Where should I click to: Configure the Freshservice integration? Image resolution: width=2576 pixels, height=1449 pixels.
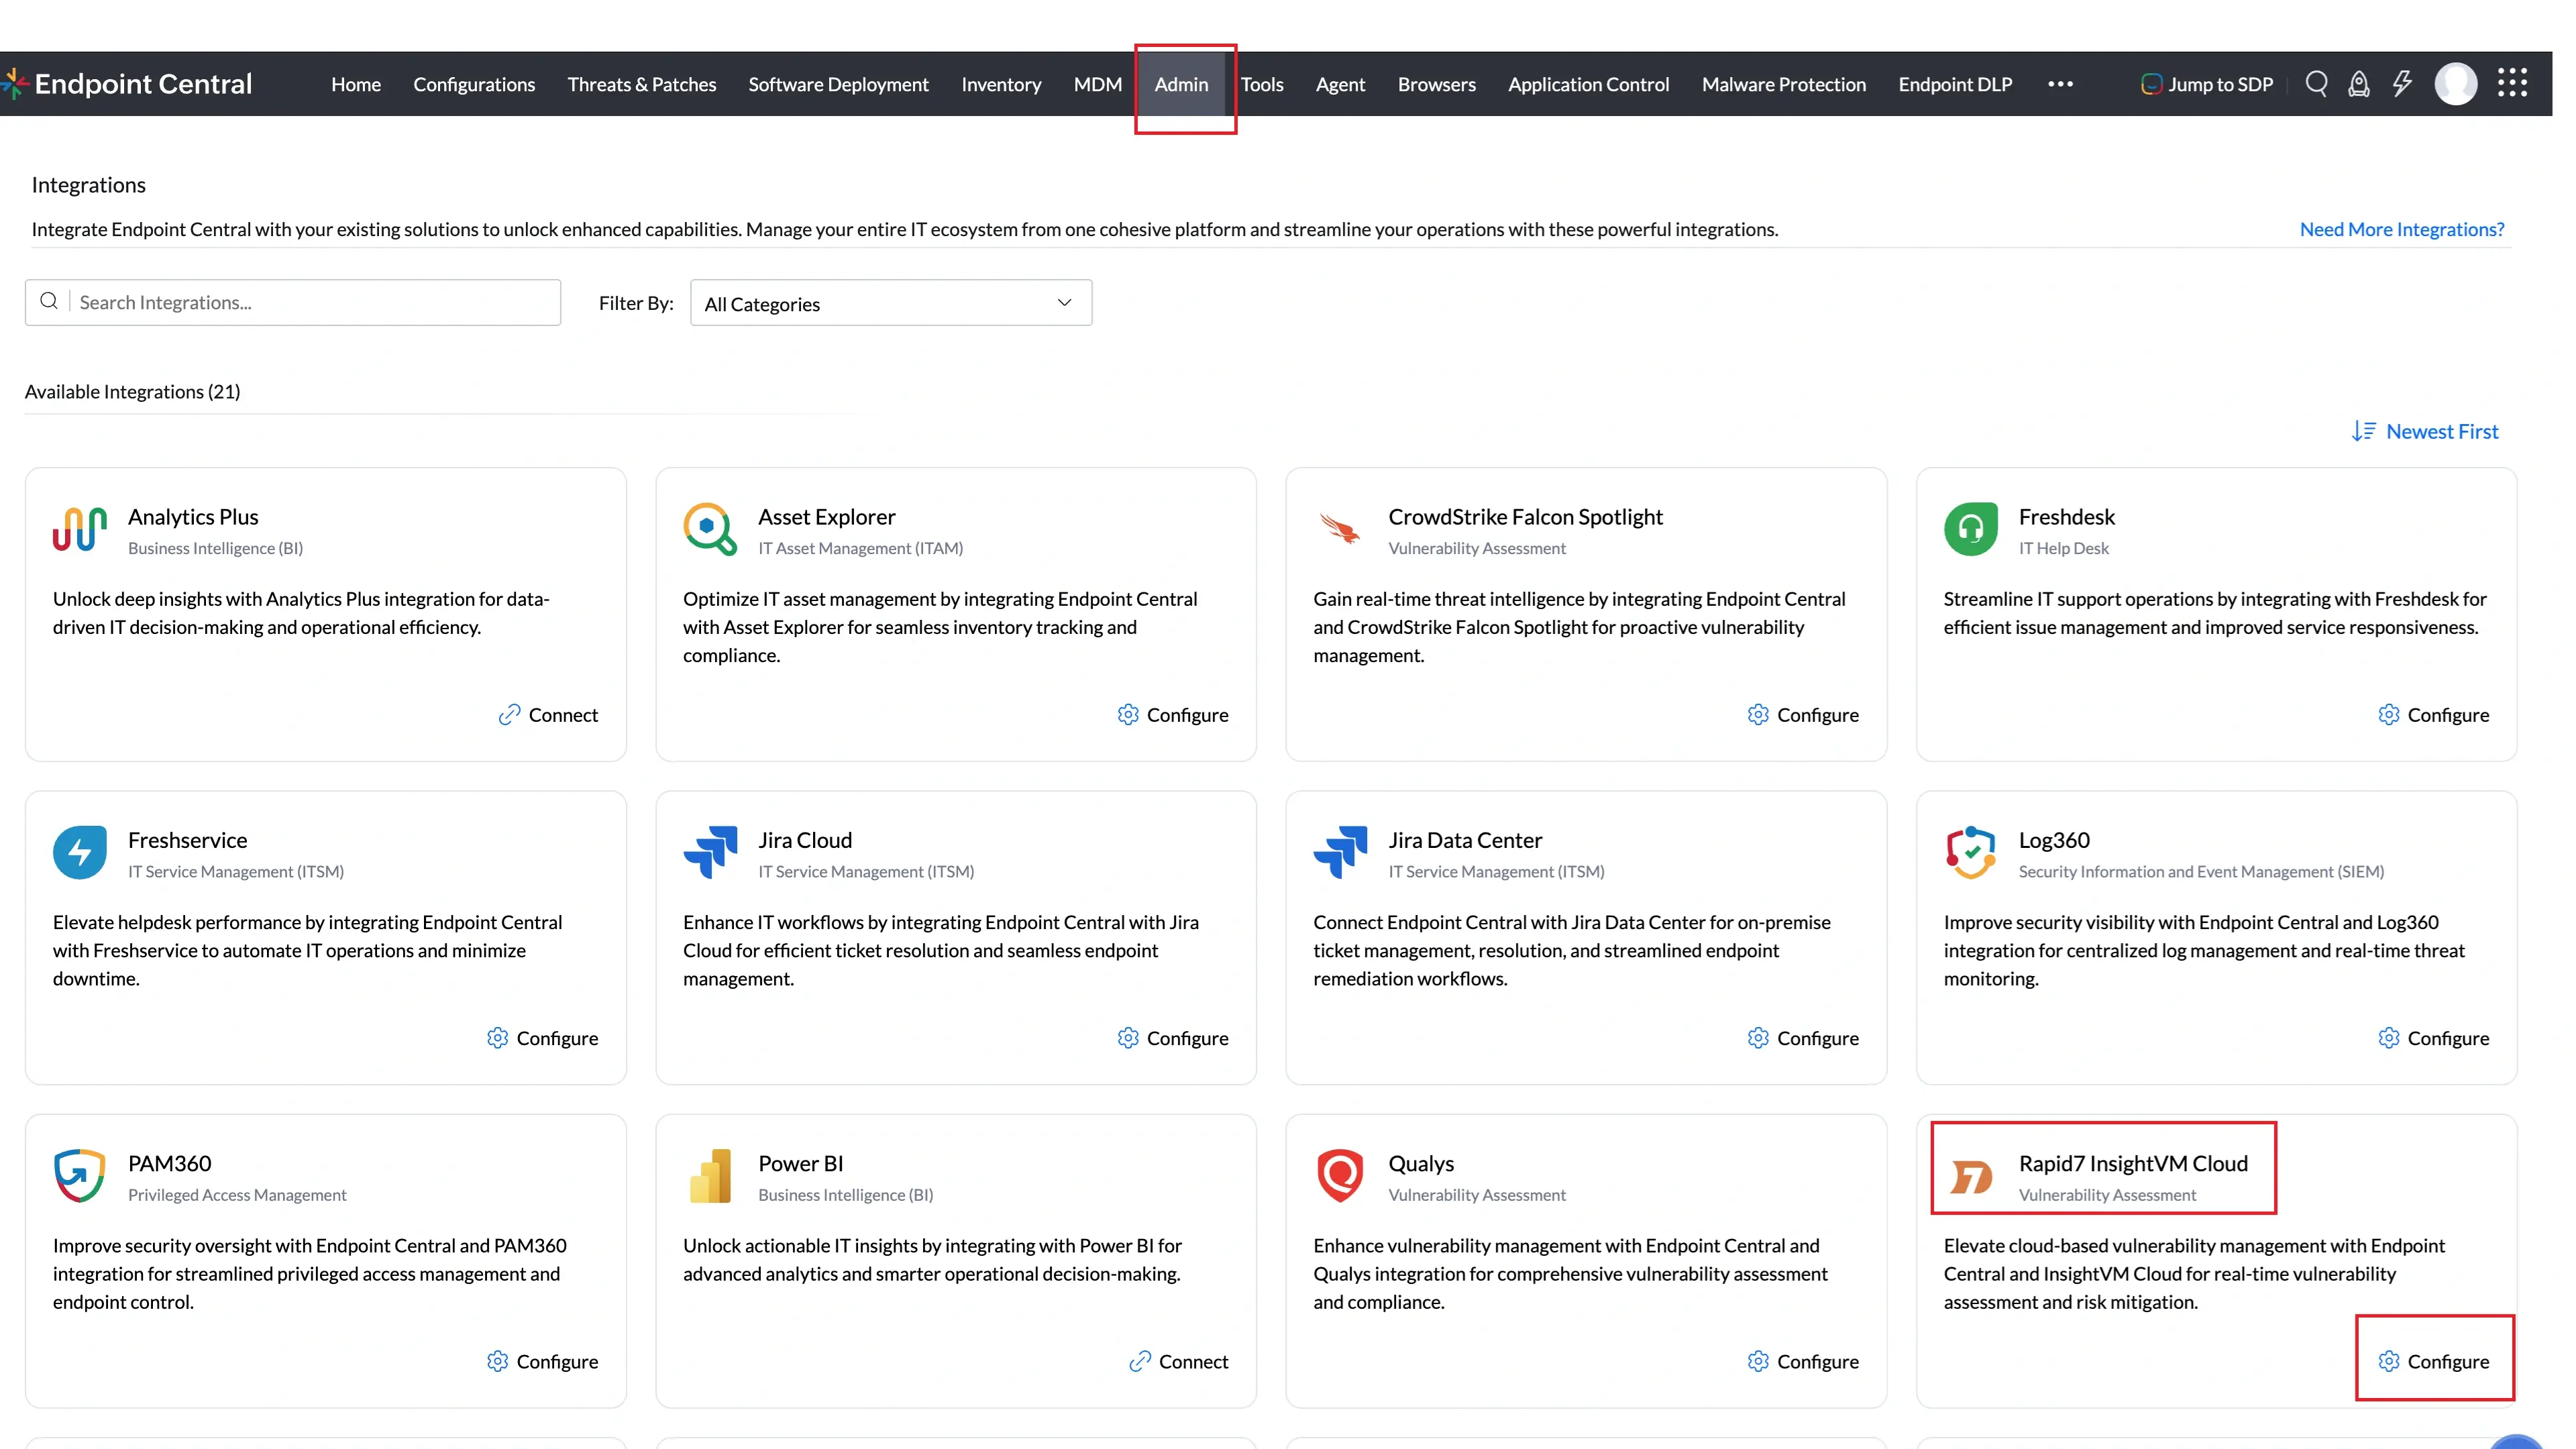tap(543, 1038)
